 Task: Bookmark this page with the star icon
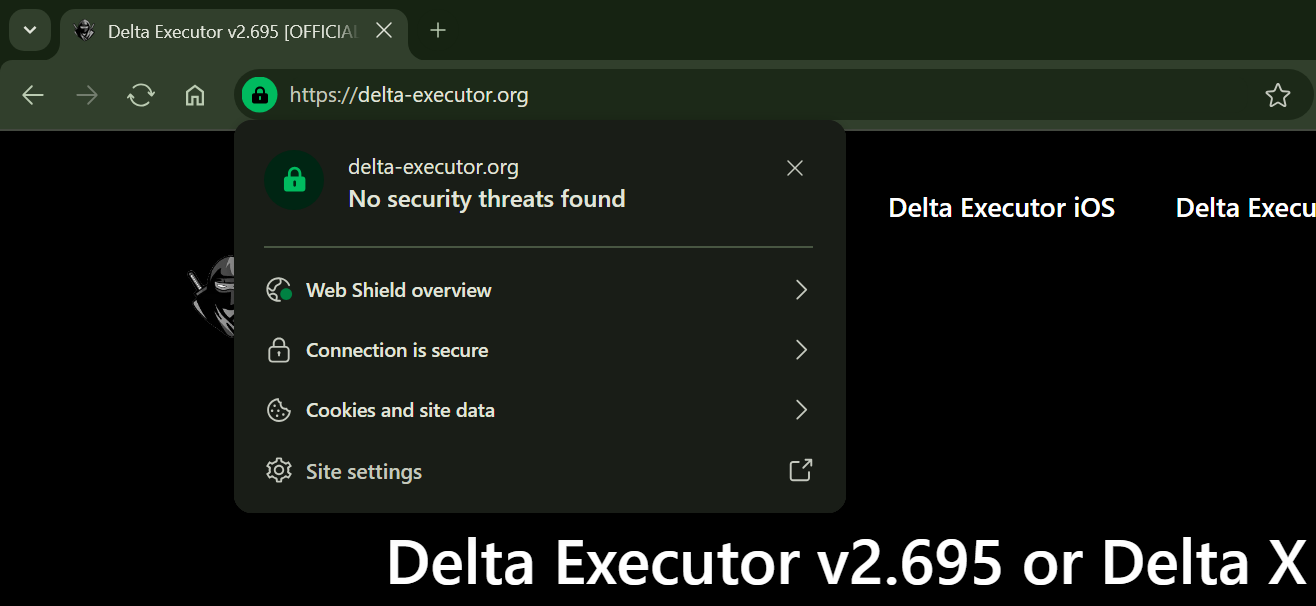pos(1277,95)
